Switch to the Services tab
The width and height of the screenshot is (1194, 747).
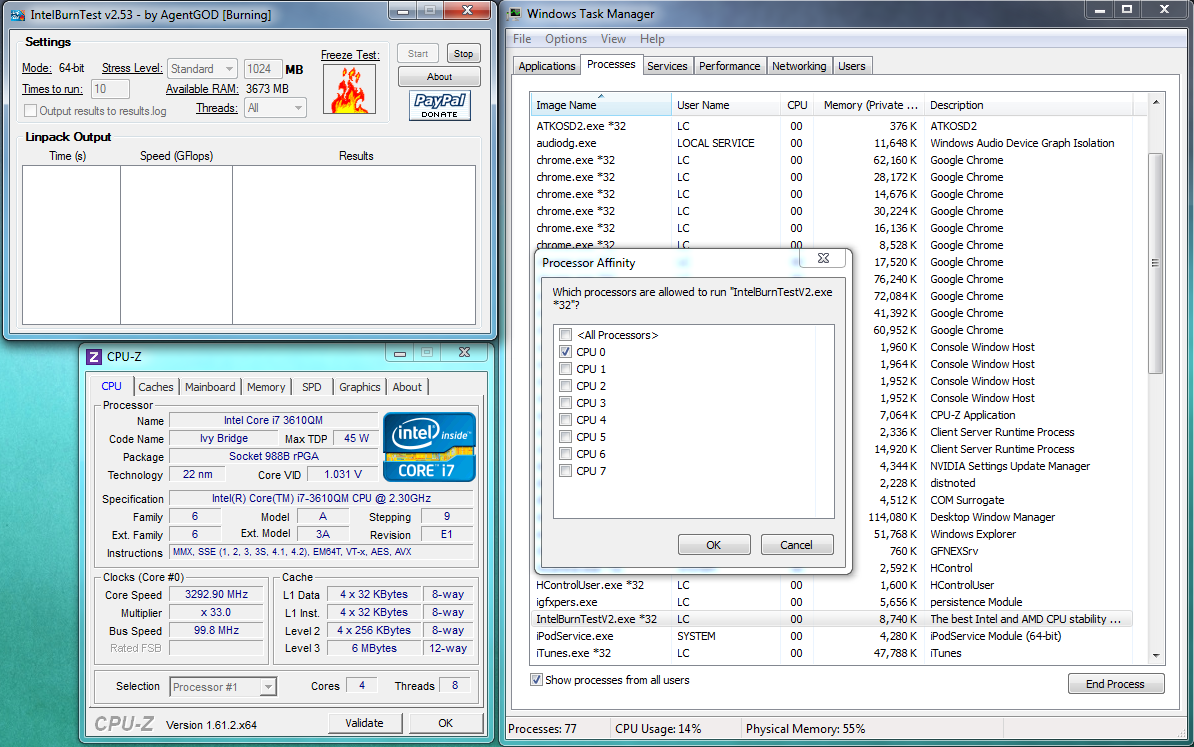[x=667, y=66]
